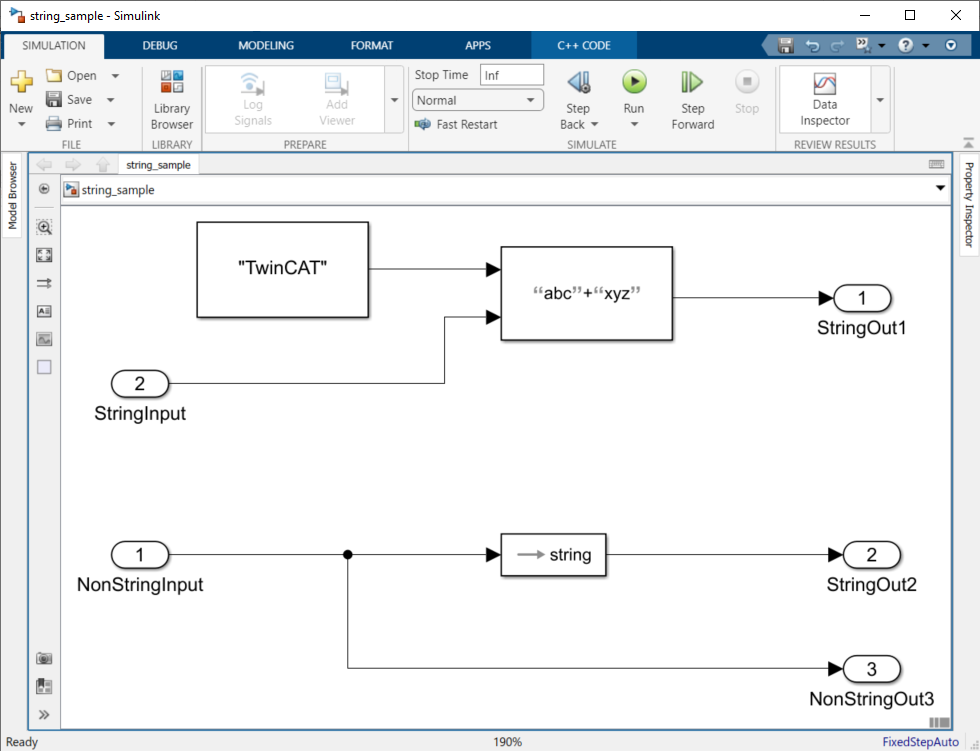Viewport: 980px width, 751px height.
Task: Open the Library Browser
Action: tap(172, 100)
